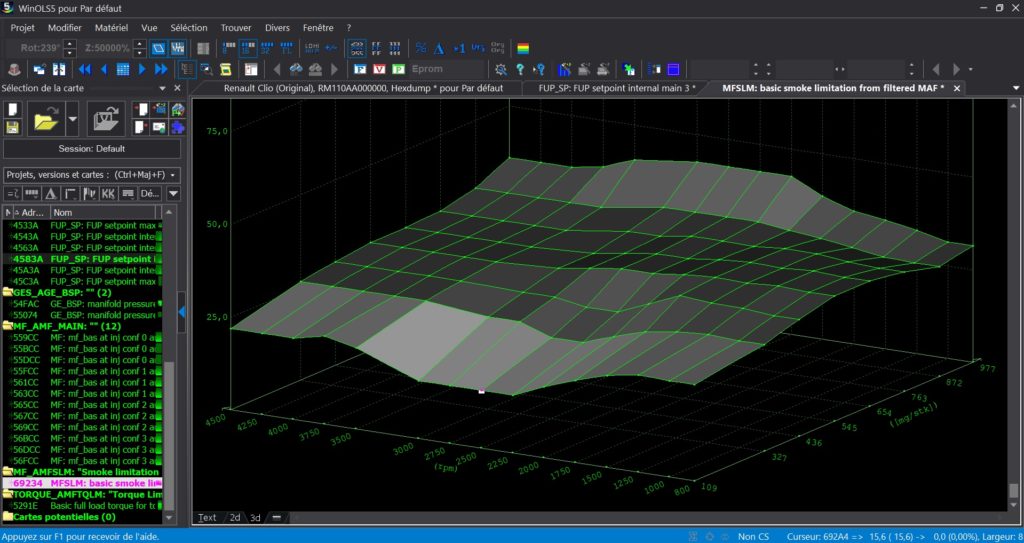
Task: Switch to FUP_SP setpoint internal main 3 tab
Action: [617, 88]
